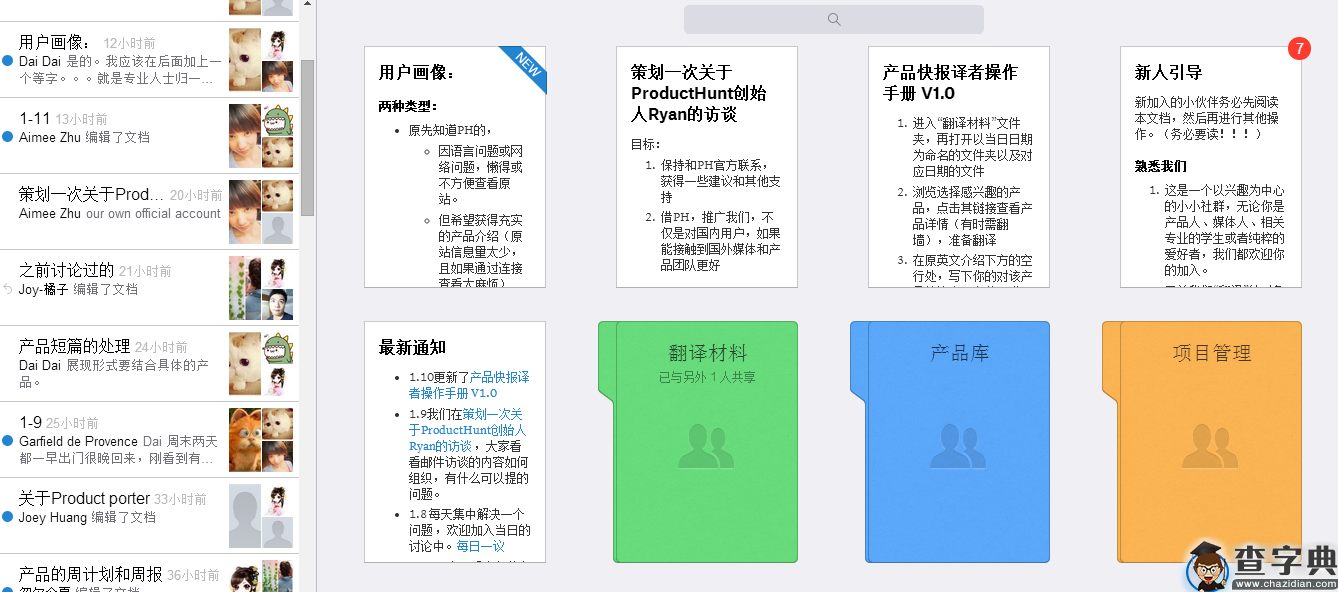Click the blue unread dot beside Joey Huang
Viewport: 1338px width, 592px height.
pyautogui.click(x=8, y=518)
